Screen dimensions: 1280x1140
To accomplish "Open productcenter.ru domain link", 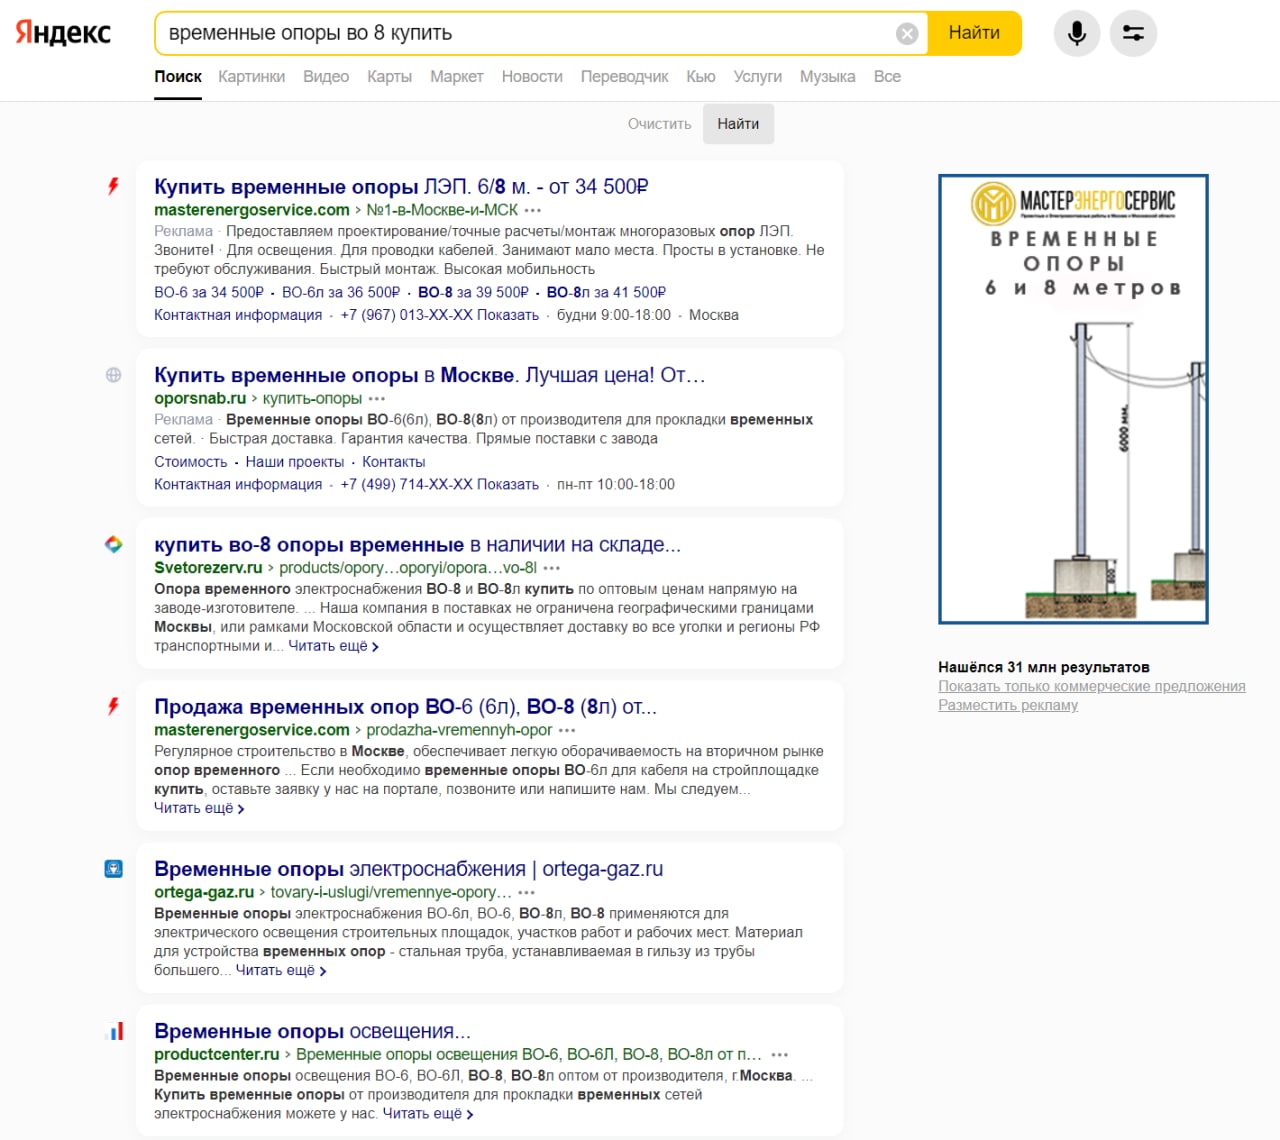I will [217, 1054].
